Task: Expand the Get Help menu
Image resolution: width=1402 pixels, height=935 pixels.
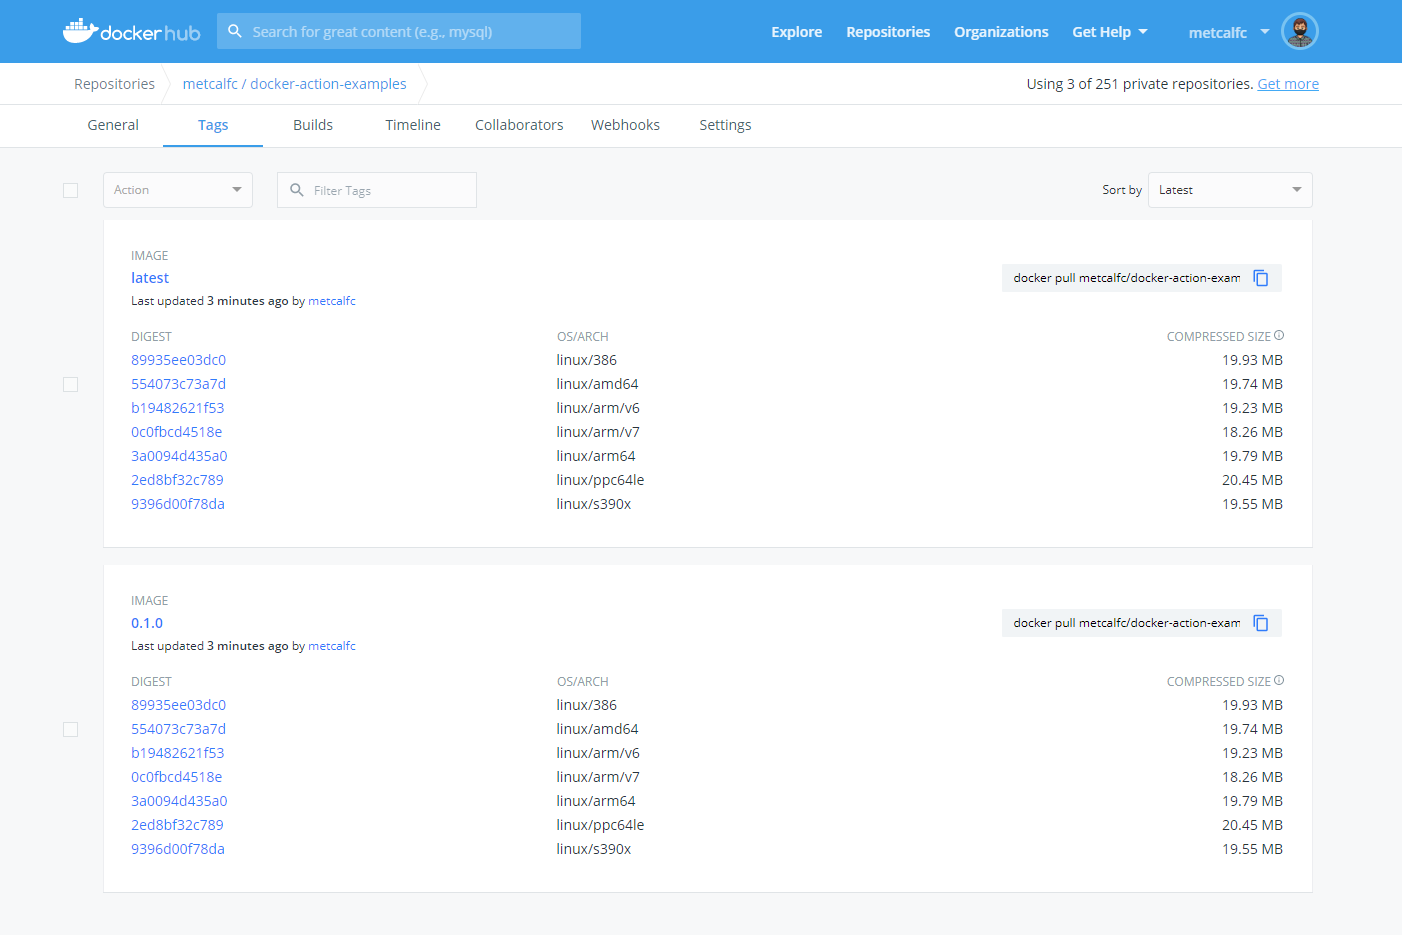Action: (1110, 32)
